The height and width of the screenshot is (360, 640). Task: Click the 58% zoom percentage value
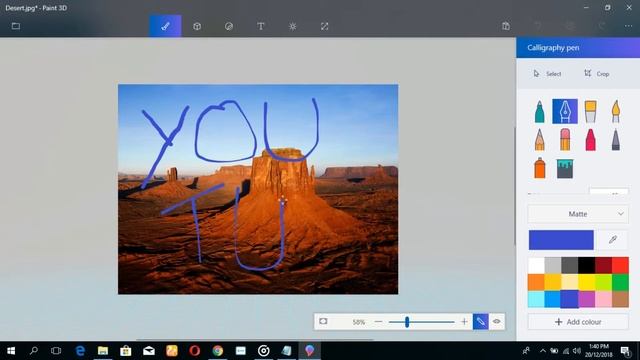(x=358, y=322)
